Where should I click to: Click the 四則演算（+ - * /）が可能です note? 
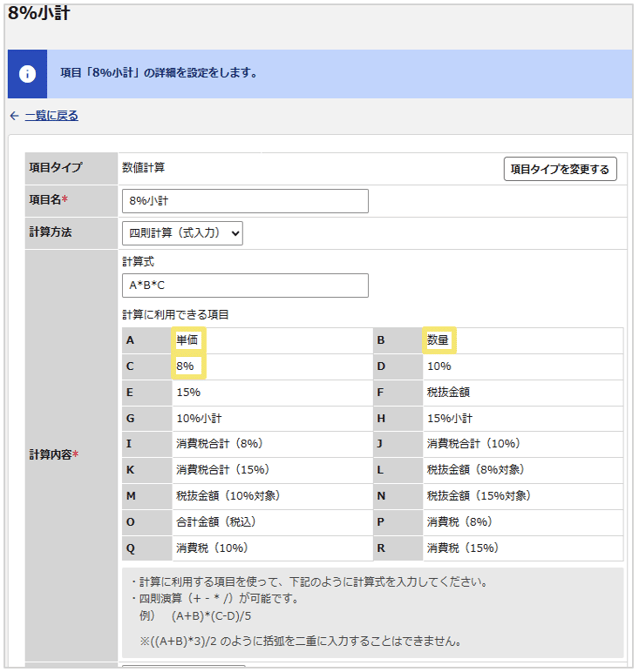point(214,599)
